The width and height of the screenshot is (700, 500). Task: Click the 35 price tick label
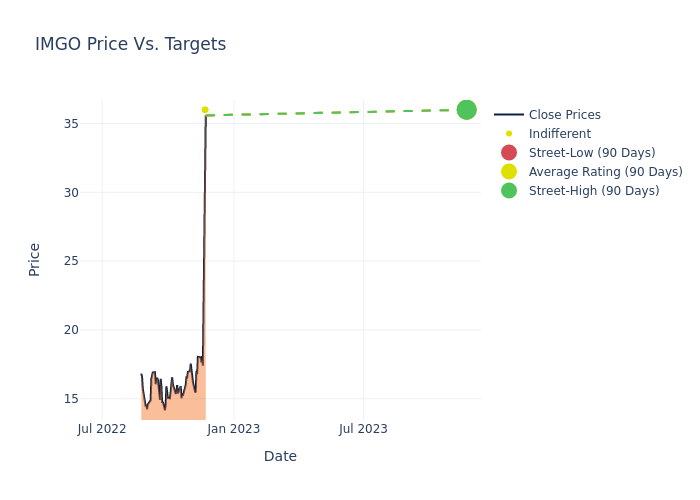(x=71, y=124)
